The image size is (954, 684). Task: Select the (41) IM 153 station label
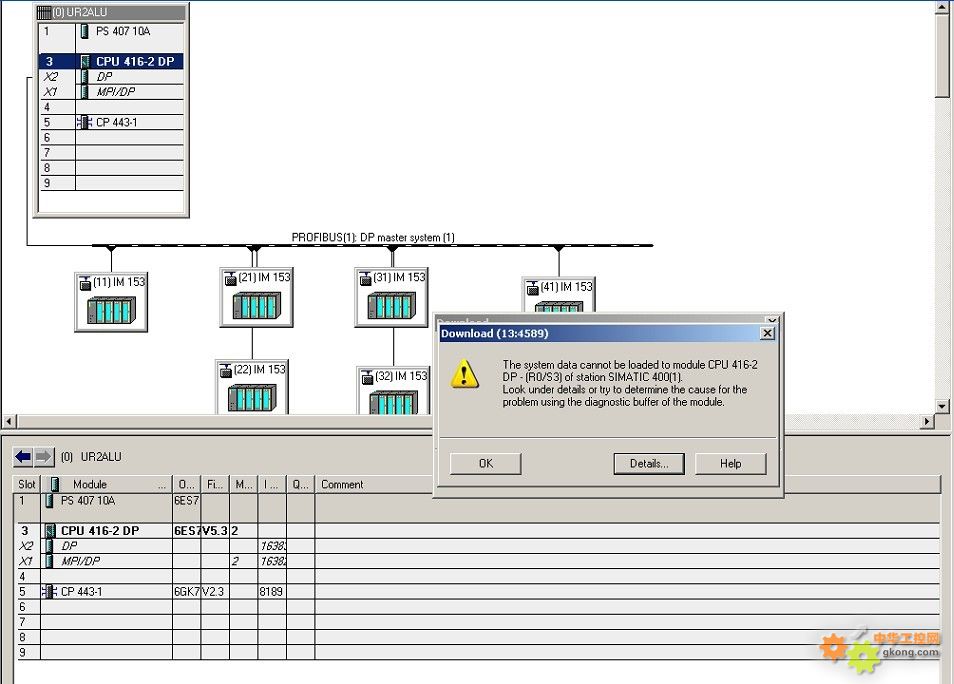tap(566, 287)
